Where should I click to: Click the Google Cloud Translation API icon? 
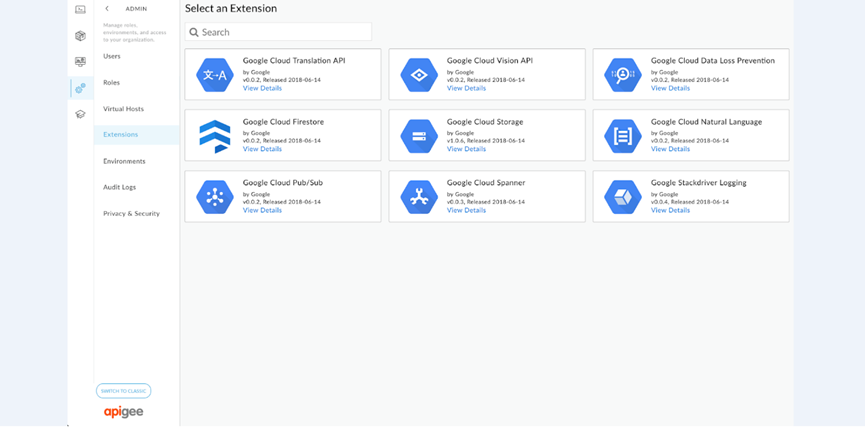click(215, 75)
